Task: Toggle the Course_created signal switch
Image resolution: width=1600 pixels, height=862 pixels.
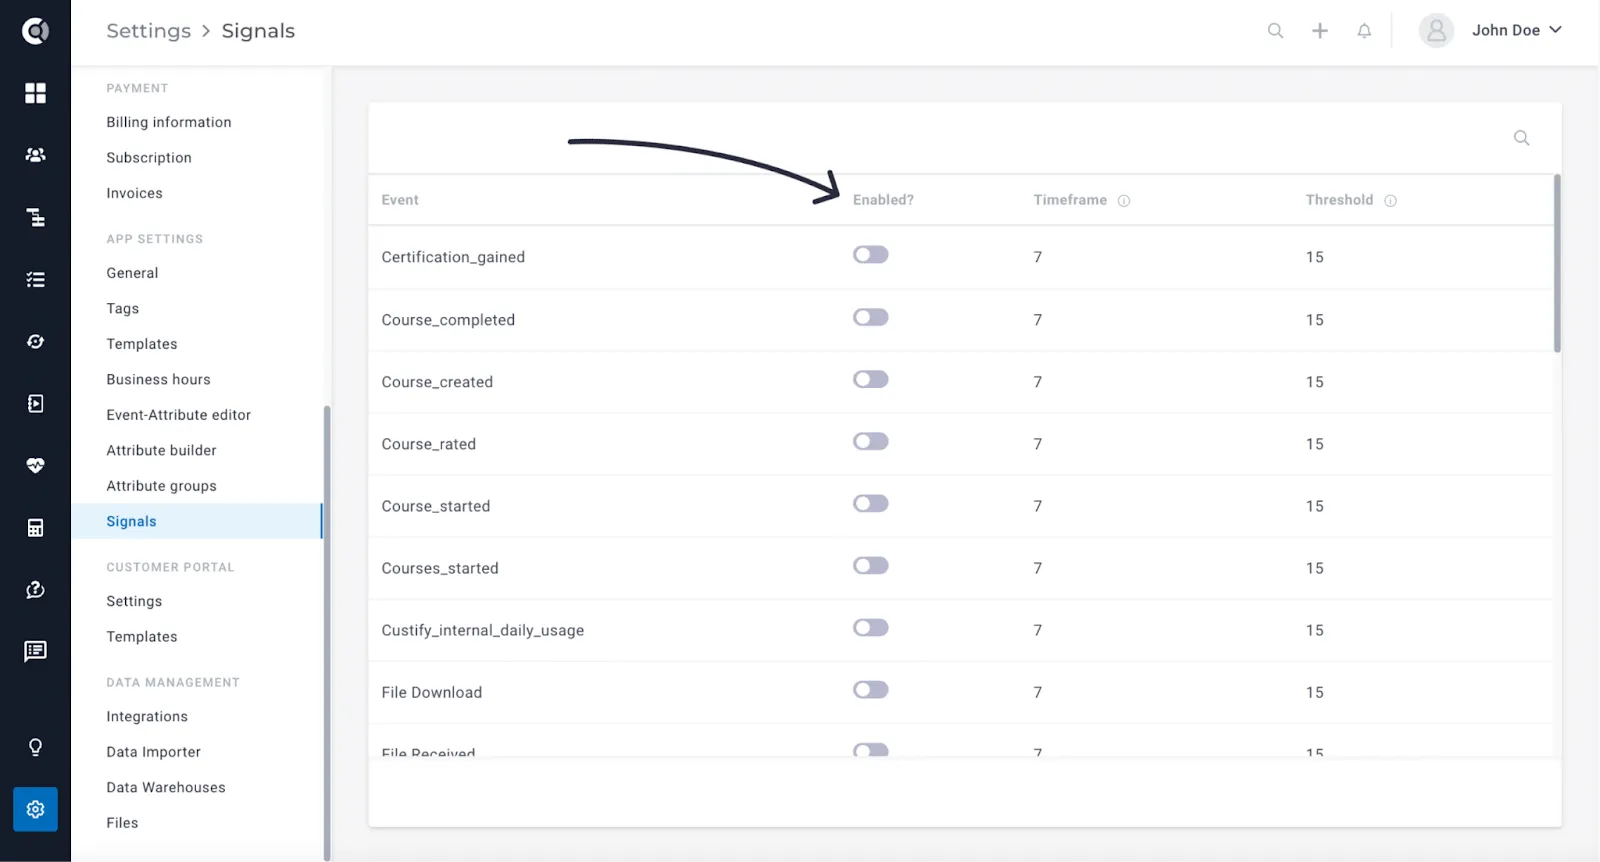Action: 871,379
